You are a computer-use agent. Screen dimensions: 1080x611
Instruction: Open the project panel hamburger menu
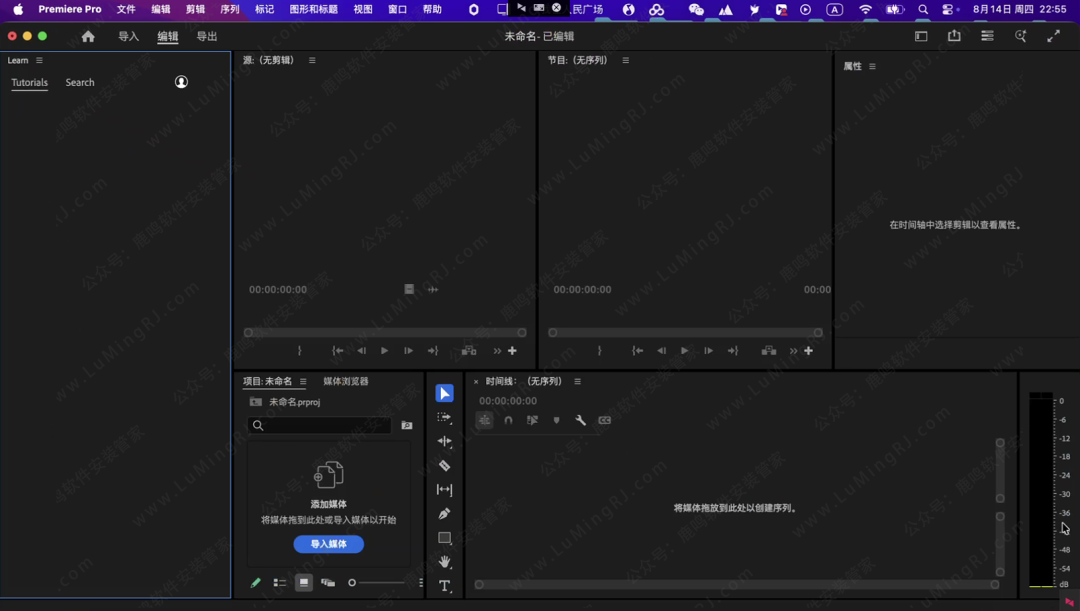pyautogui.click(x=303, y=382)
